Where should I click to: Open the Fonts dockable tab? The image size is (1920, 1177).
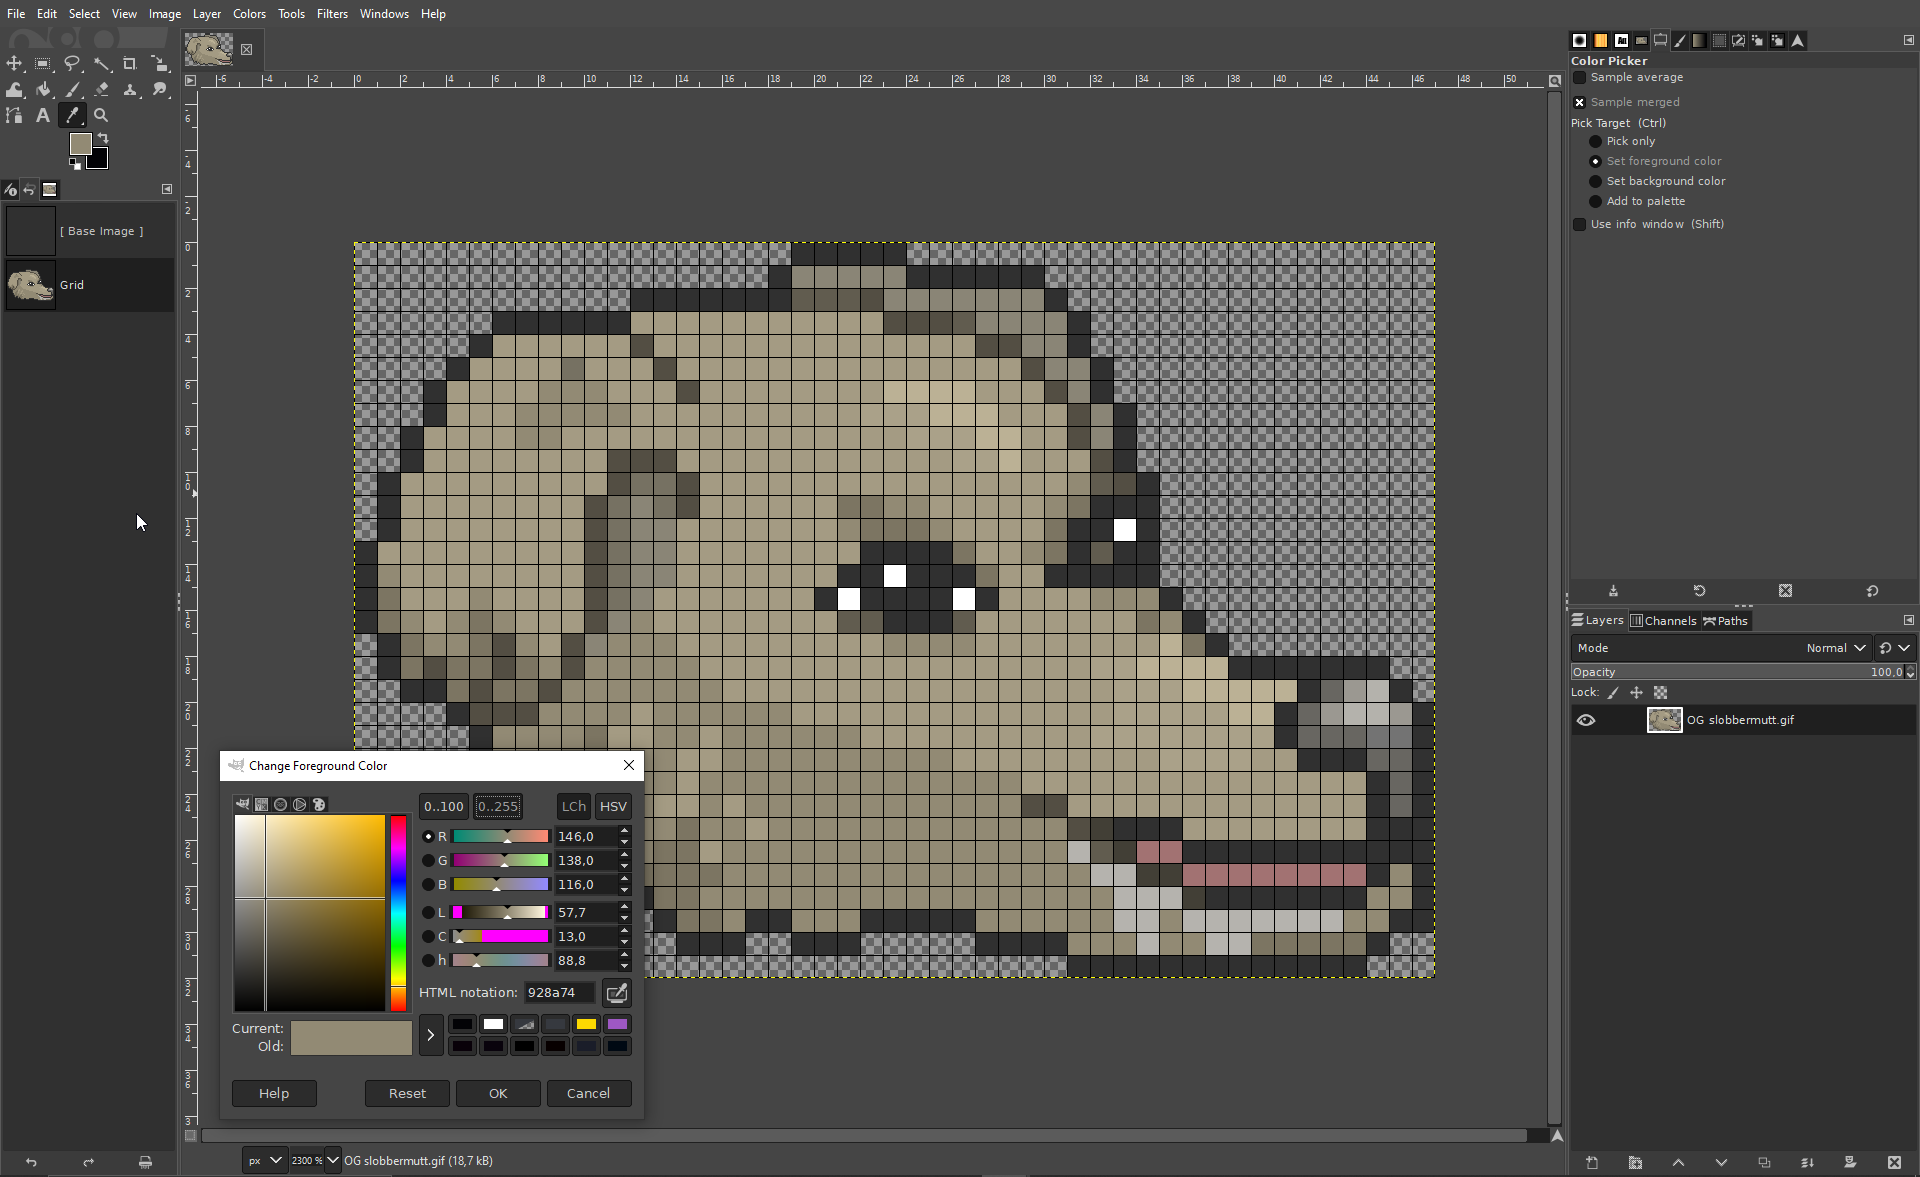click(1621, 40)
